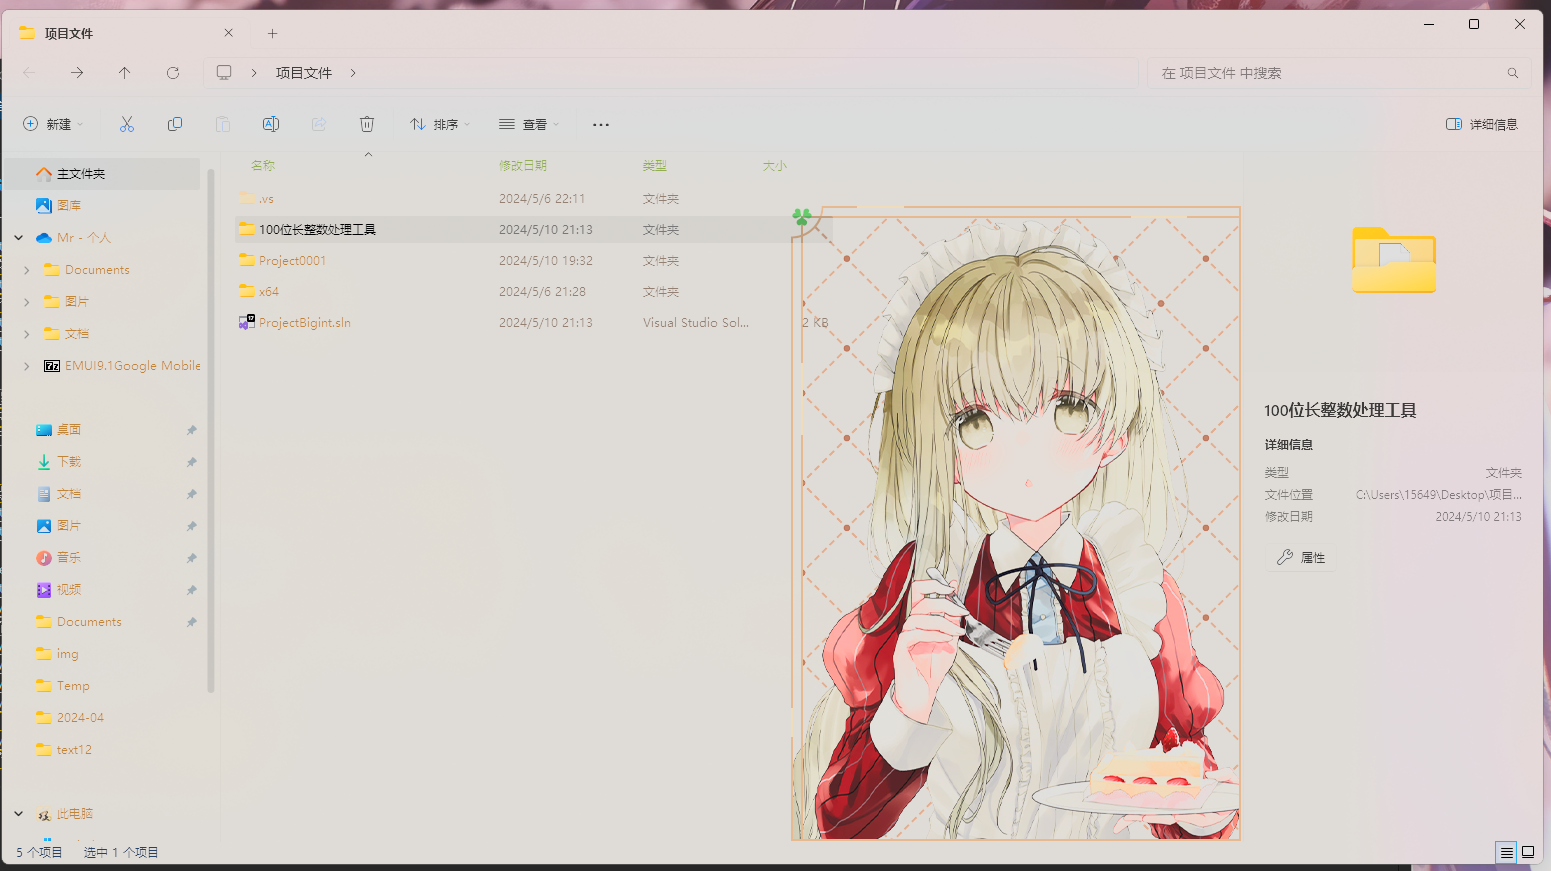Click the Copy icon in toolbar
The width and height of the screenshot is (1551, 871).
(x=175, y=124)
